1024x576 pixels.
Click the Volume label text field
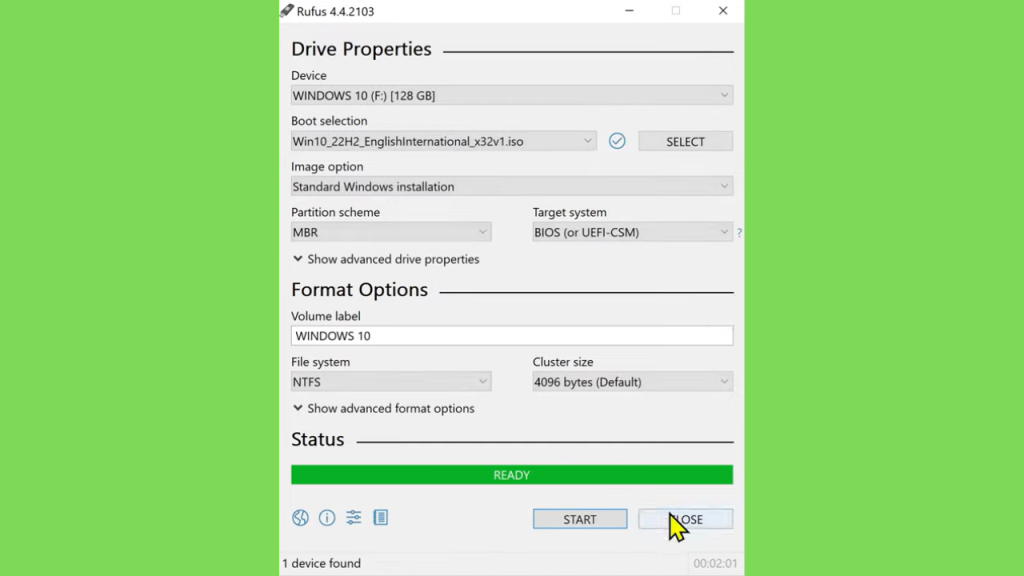point(512,336)
